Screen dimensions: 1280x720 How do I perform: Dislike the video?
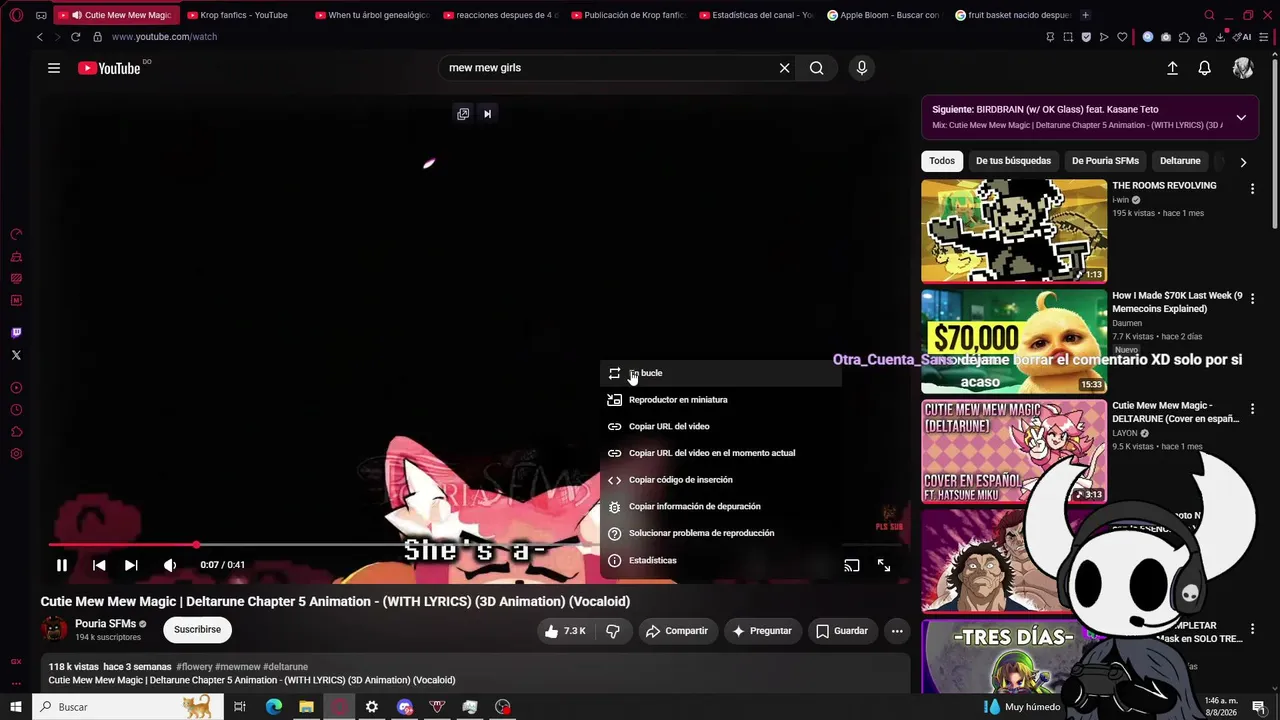pos(613,631)
